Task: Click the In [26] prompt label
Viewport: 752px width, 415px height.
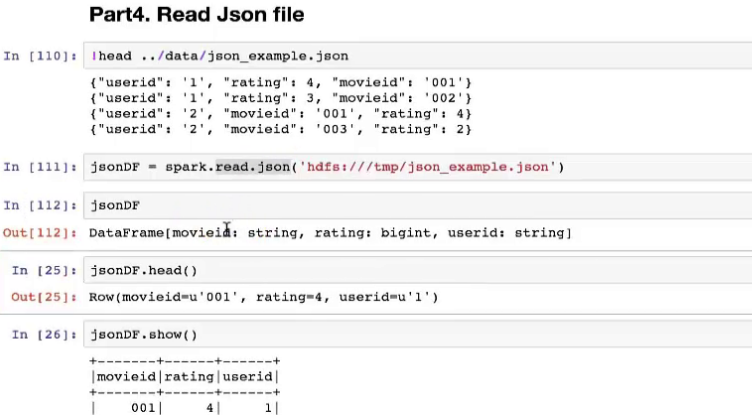Action: 44,334
